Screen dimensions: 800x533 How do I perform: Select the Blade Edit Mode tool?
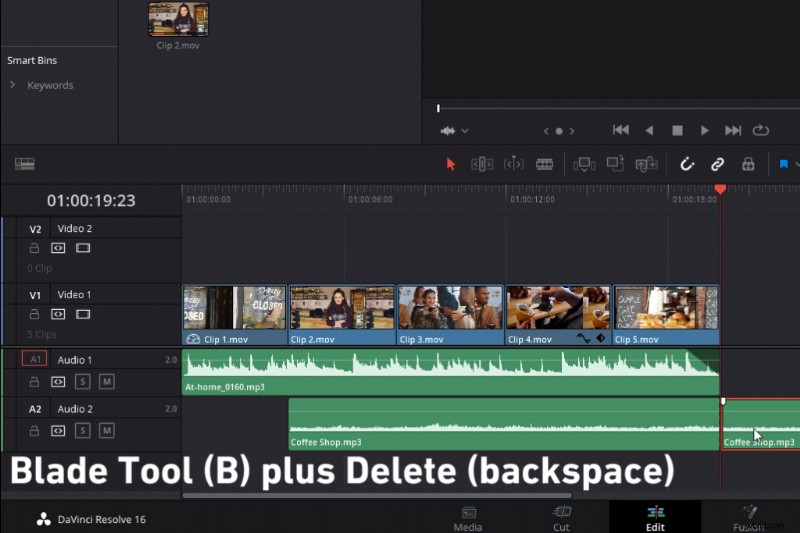tap(544, 164)
